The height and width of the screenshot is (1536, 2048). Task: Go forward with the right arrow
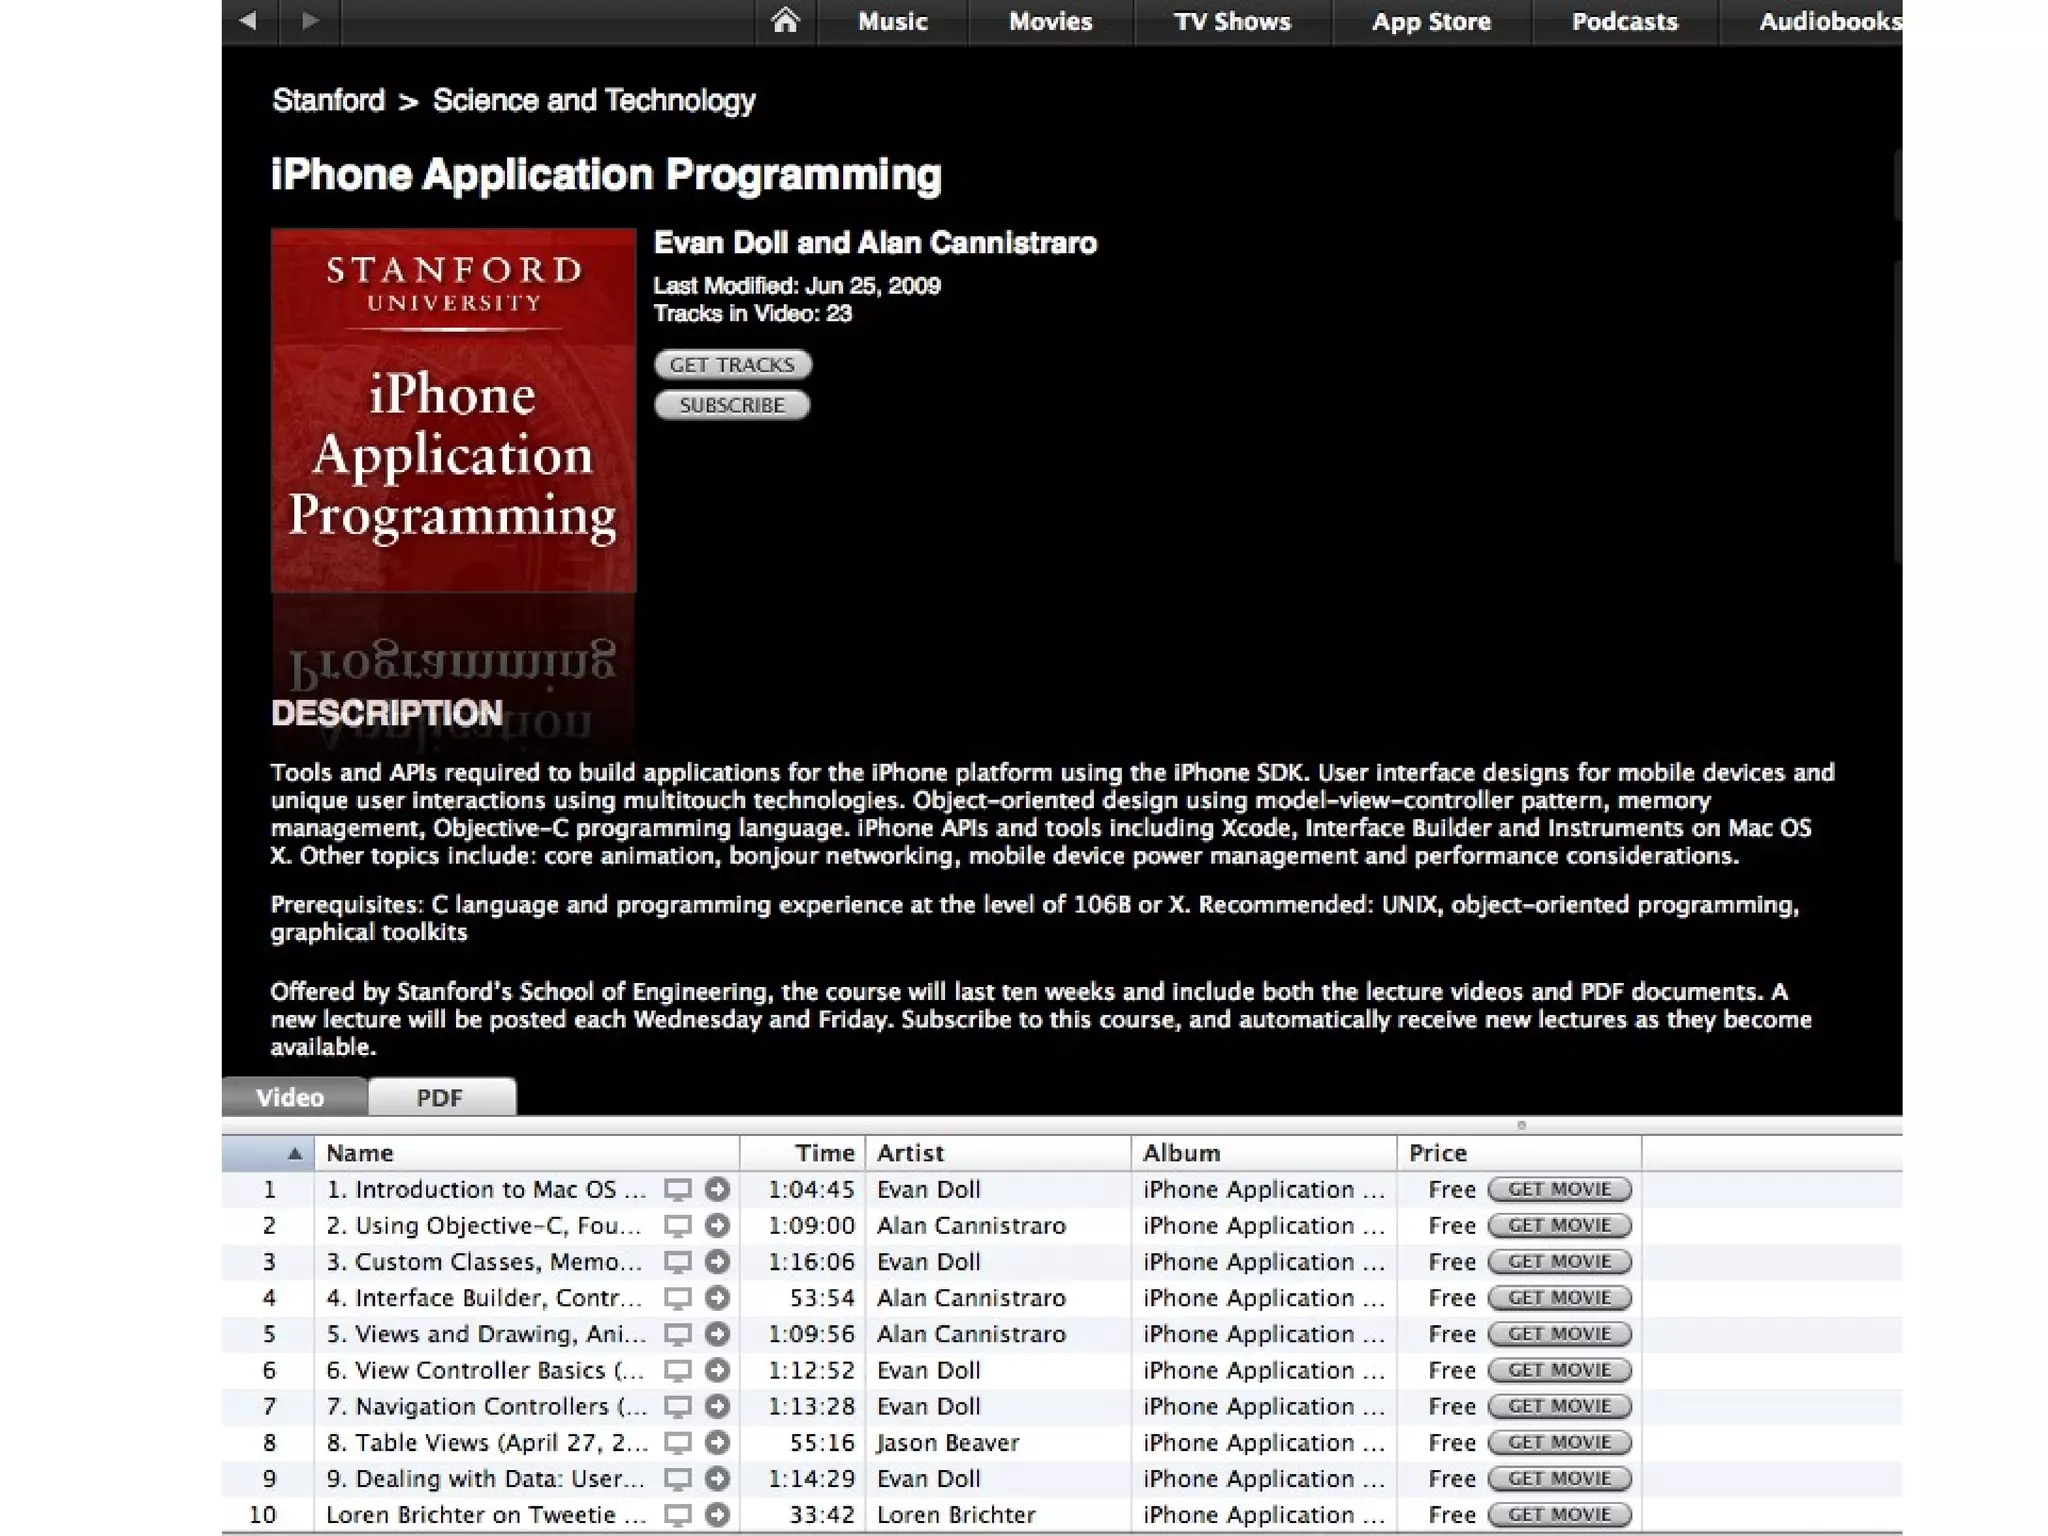310,20
